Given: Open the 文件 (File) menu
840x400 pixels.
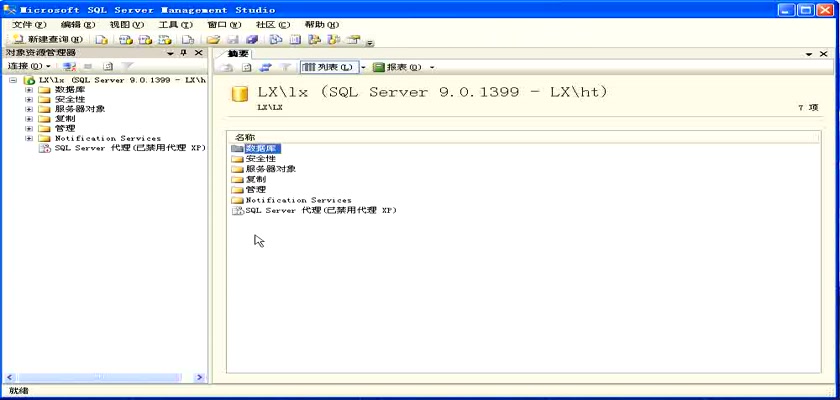Looking at the screenshot, I should 29,25.
